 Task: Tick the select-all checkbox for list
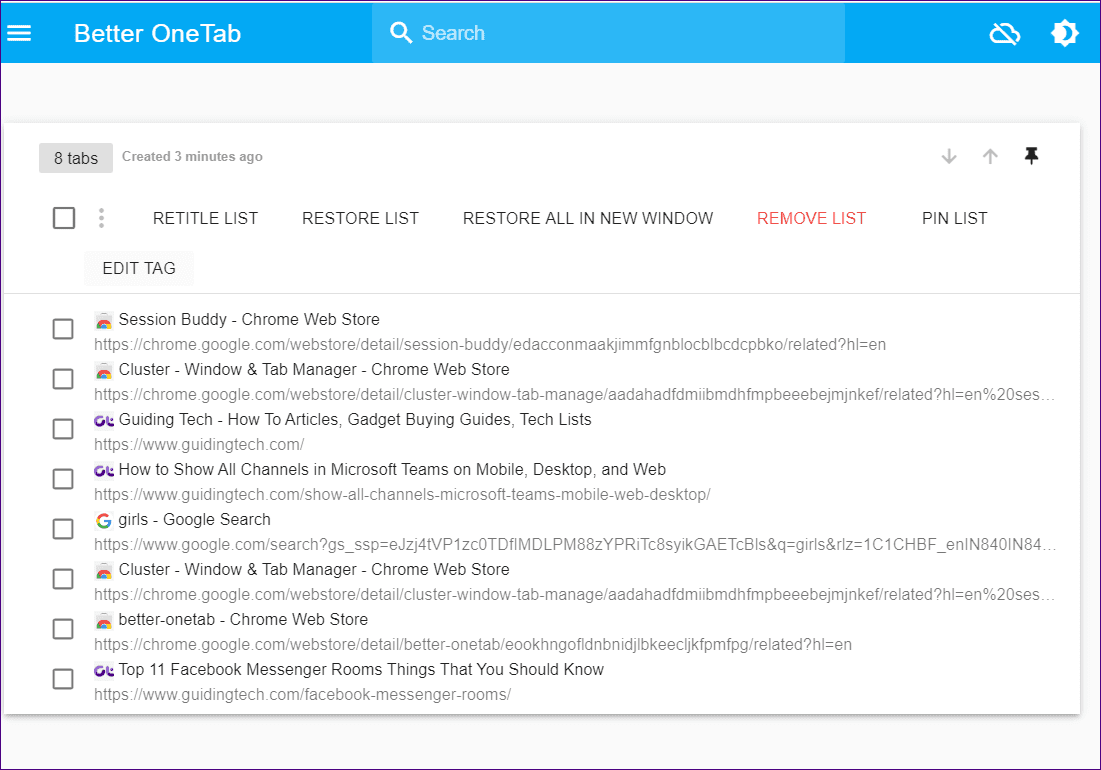[x=64, y=218]
